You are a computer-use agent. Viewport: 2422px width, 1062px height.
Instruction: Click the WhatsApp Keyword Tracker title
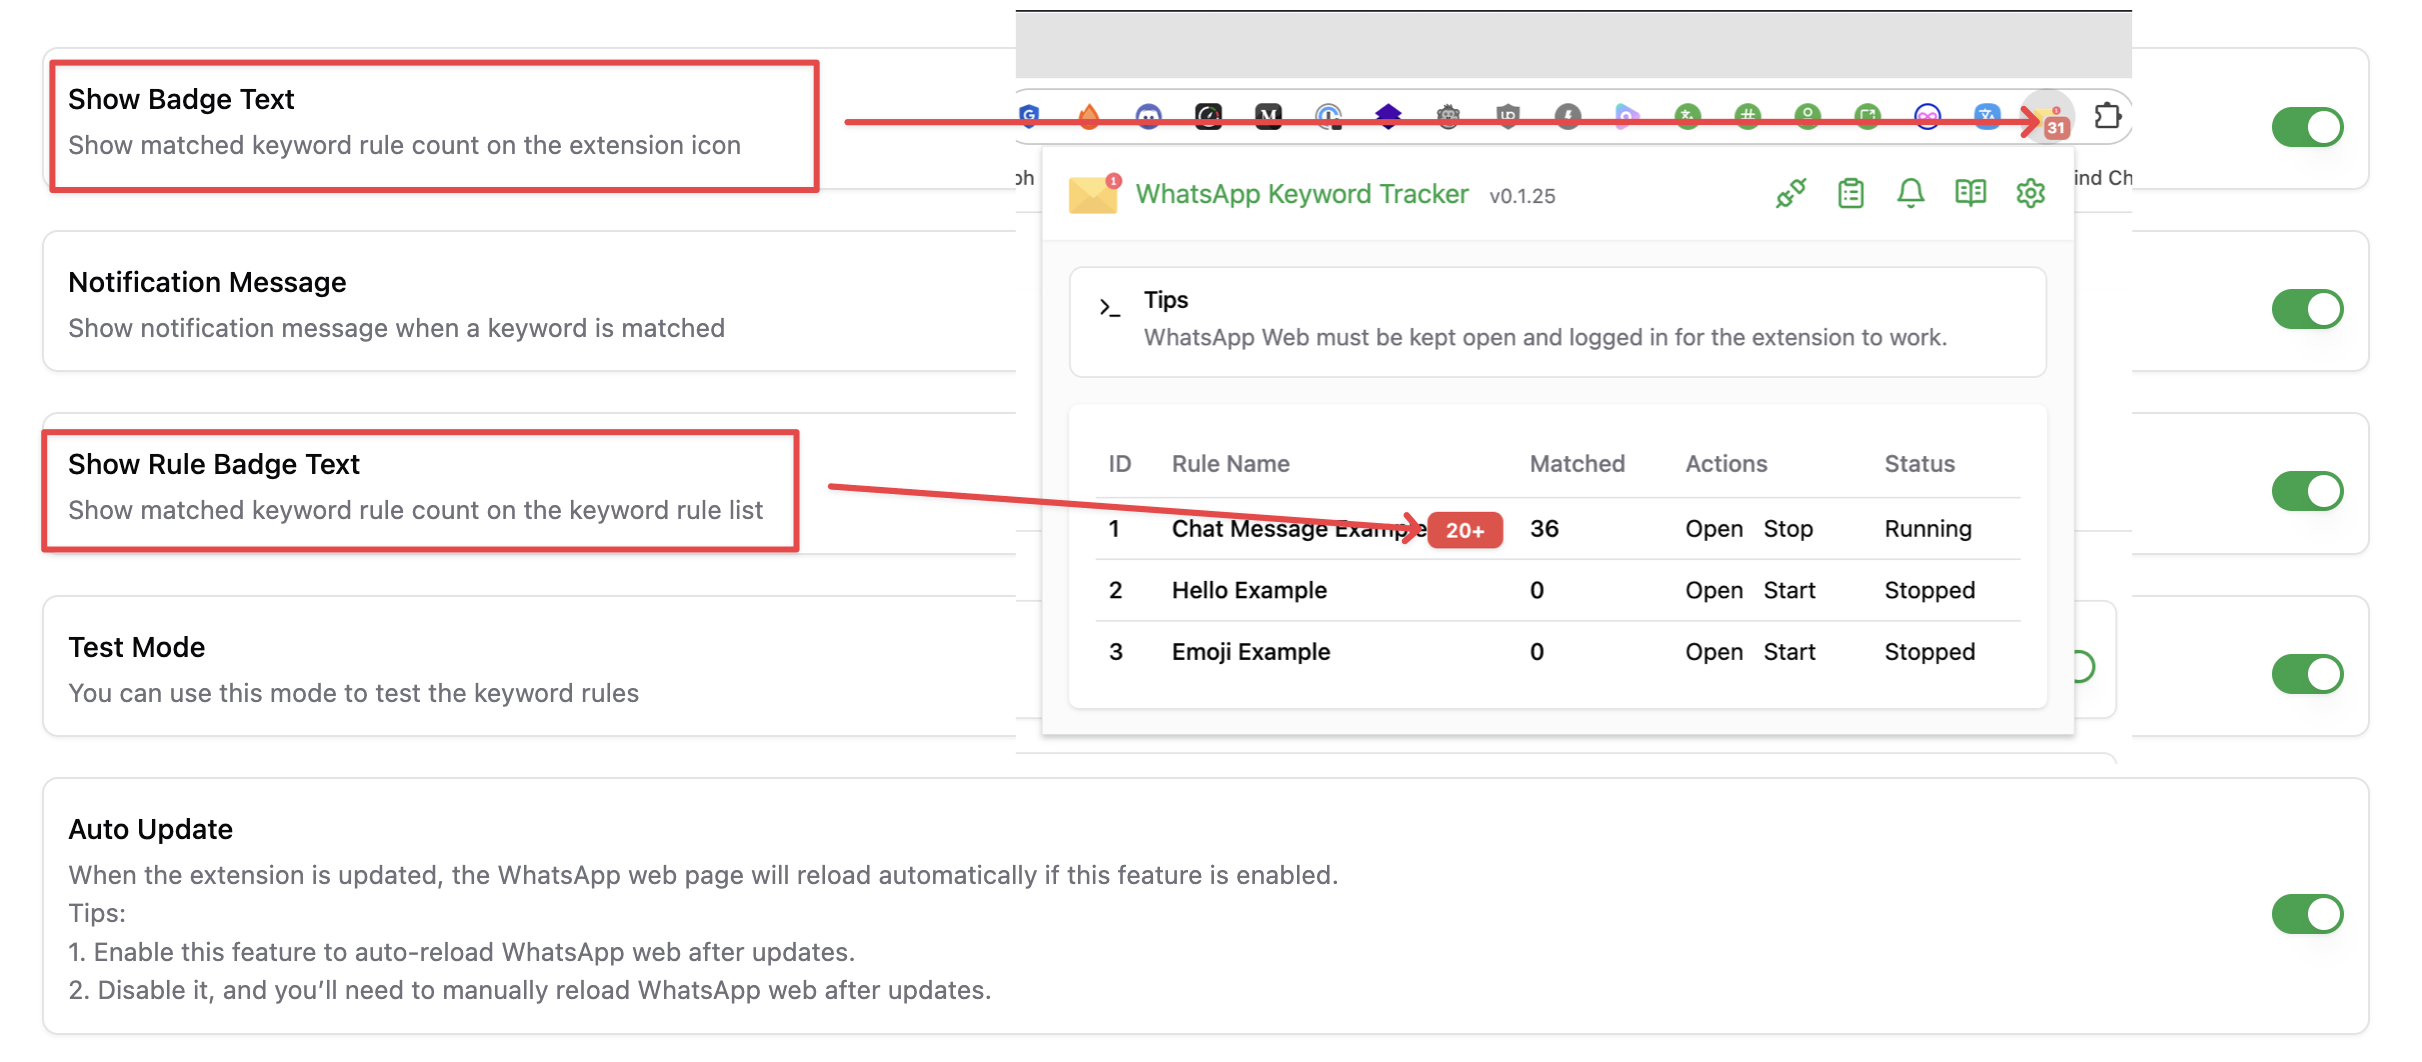[x=1302, y=194]
